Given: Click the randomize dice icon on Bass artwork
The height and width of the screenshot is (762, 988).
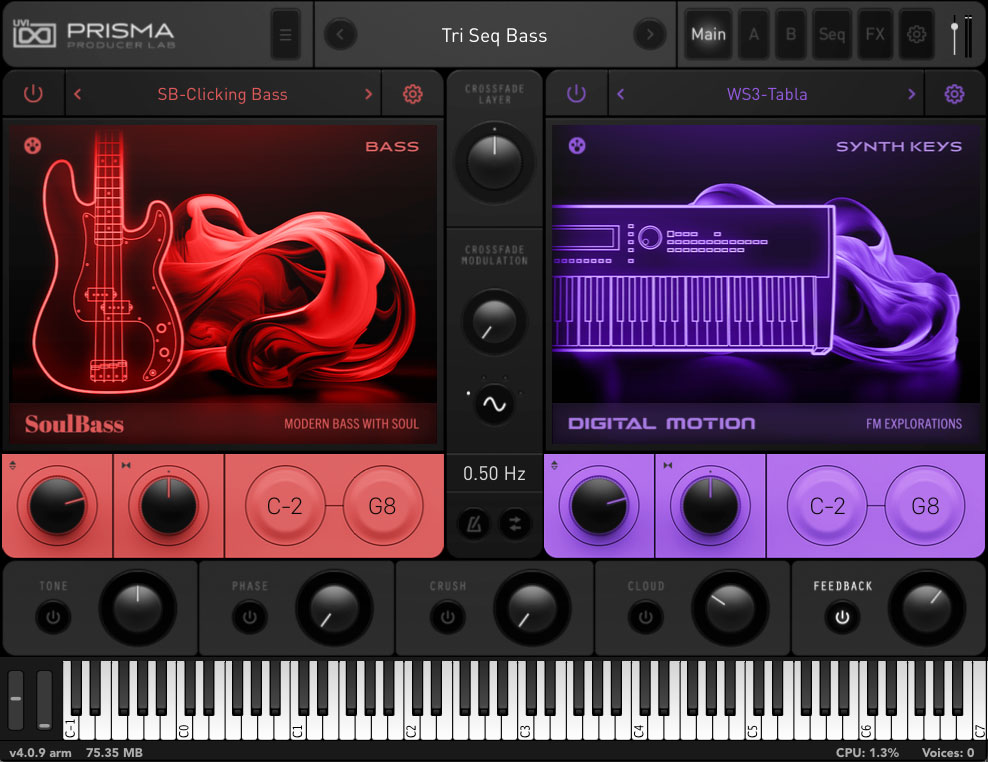Looking at the screenshot, I should pyautogui.click(x=33, y=146).
